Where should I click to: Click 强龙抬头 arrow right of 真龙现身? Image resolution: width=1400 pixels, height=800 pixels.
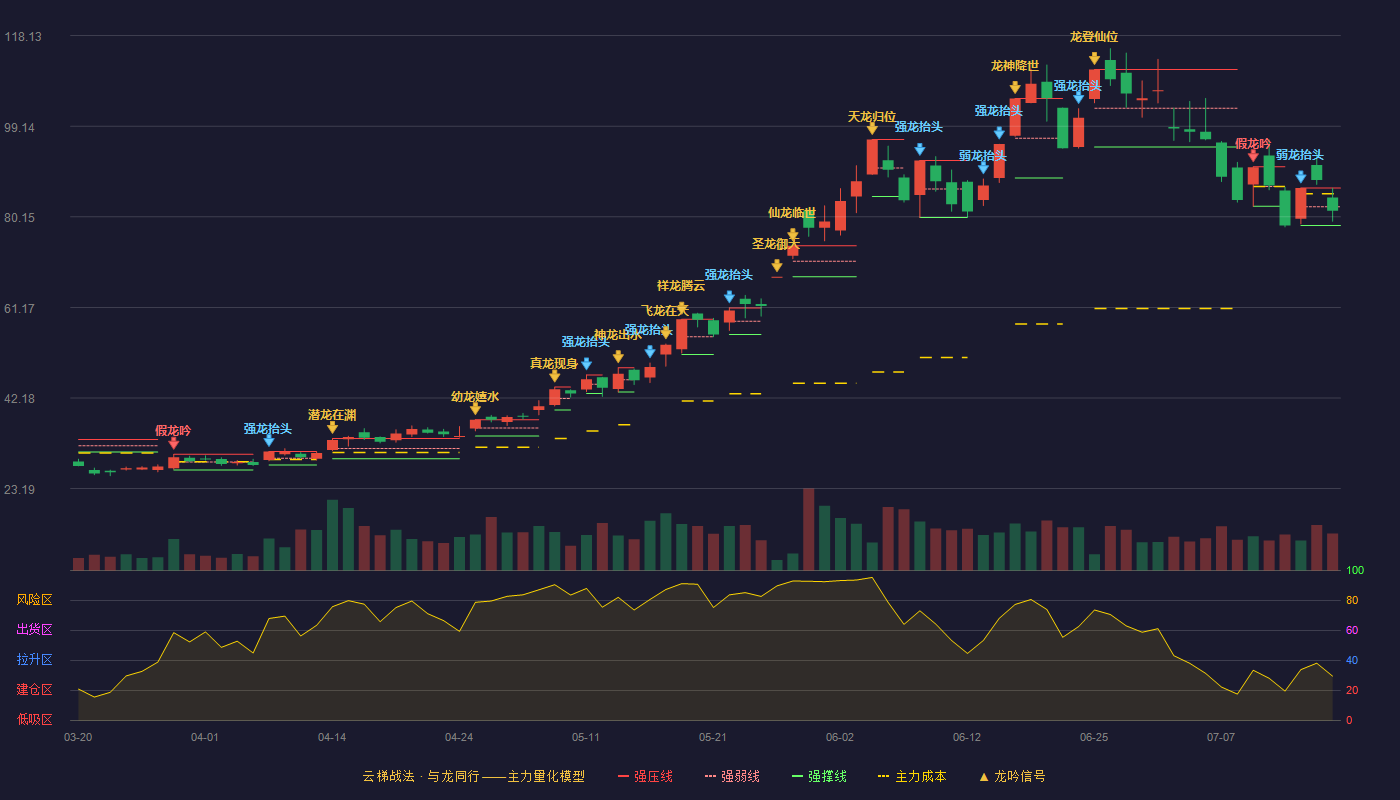(586, 364)
